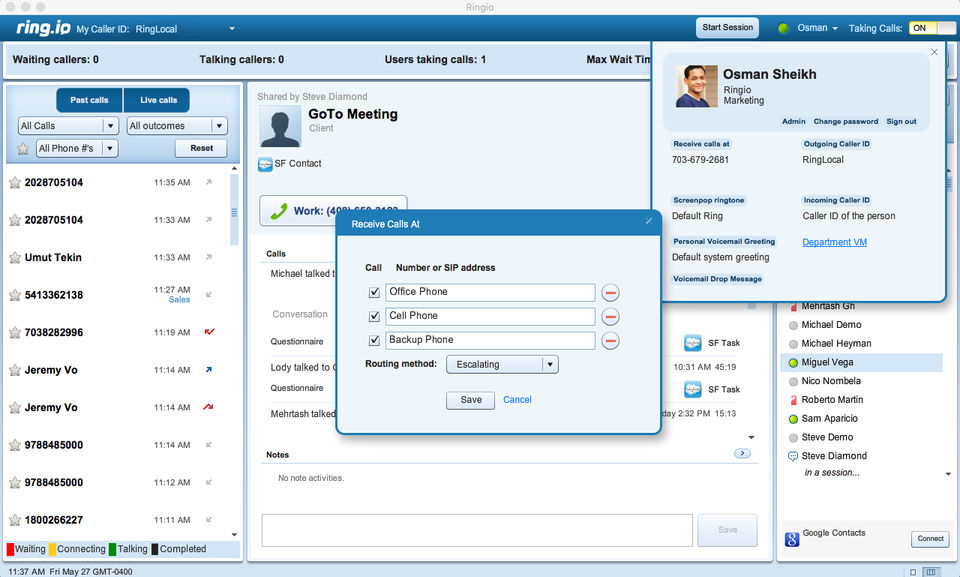This screenshot has height=577, width=960.
Task: Click Miguel Vega's green presence icon
Action: [x=793, y=363]
